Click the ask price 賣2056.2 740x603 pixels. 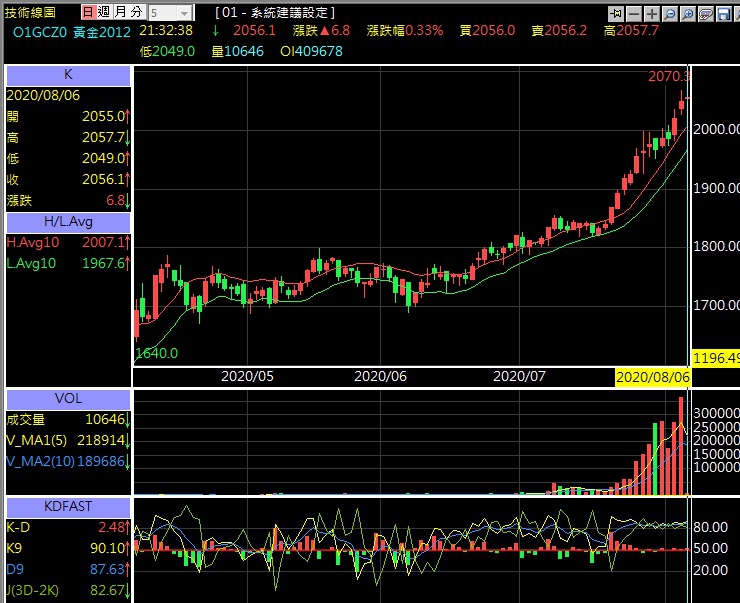(x=559, y=31)
